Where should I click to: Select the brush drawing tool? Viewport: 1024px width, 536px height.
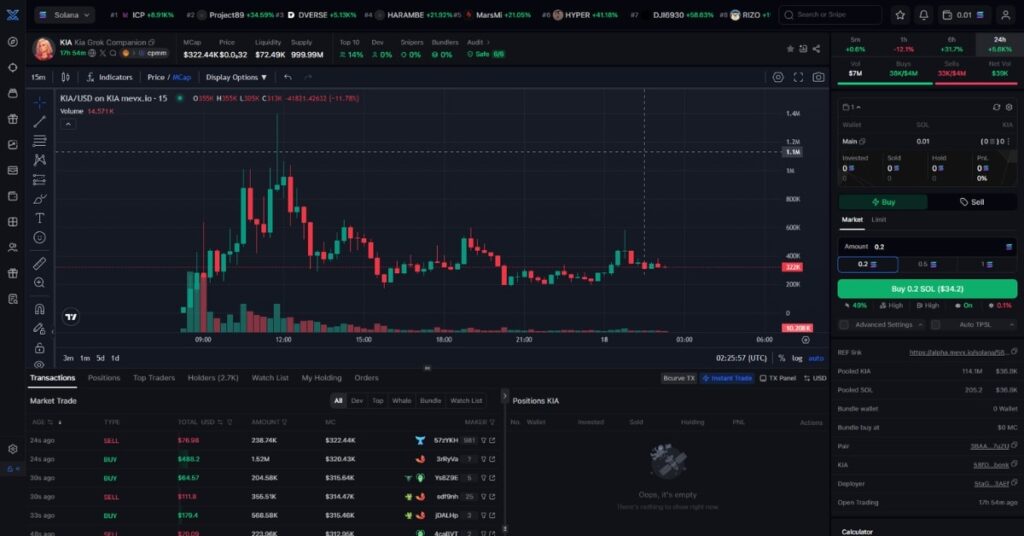point(39,198)
